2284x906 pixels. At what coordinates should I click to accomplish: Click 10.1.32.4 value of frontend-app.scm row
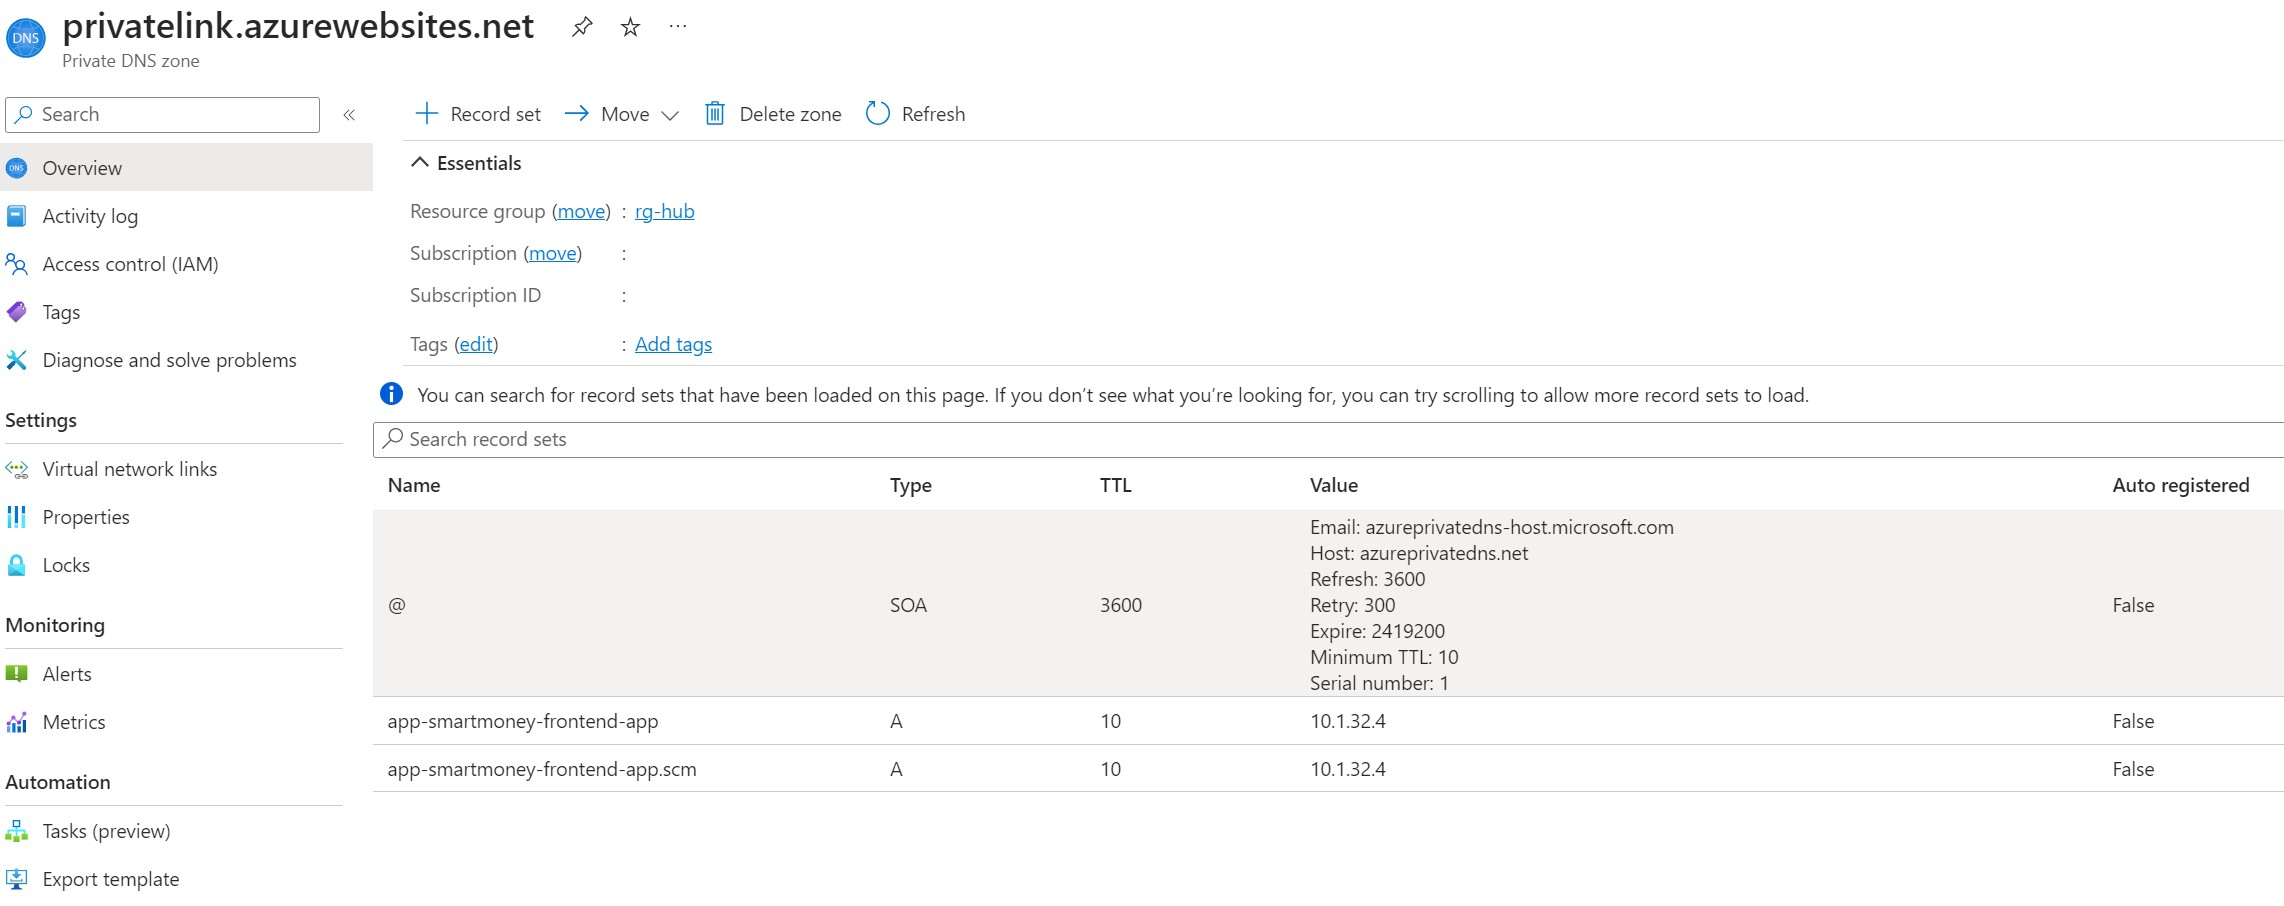1348,769
